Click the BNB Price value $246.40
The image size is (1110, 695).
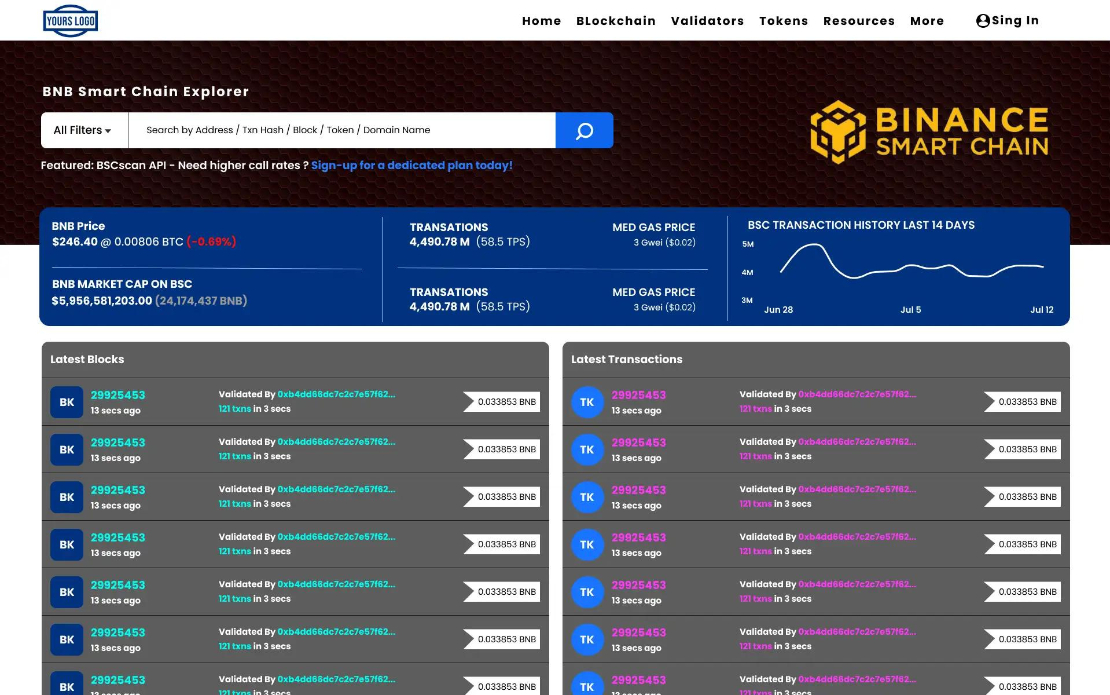(x=74, y=241)
